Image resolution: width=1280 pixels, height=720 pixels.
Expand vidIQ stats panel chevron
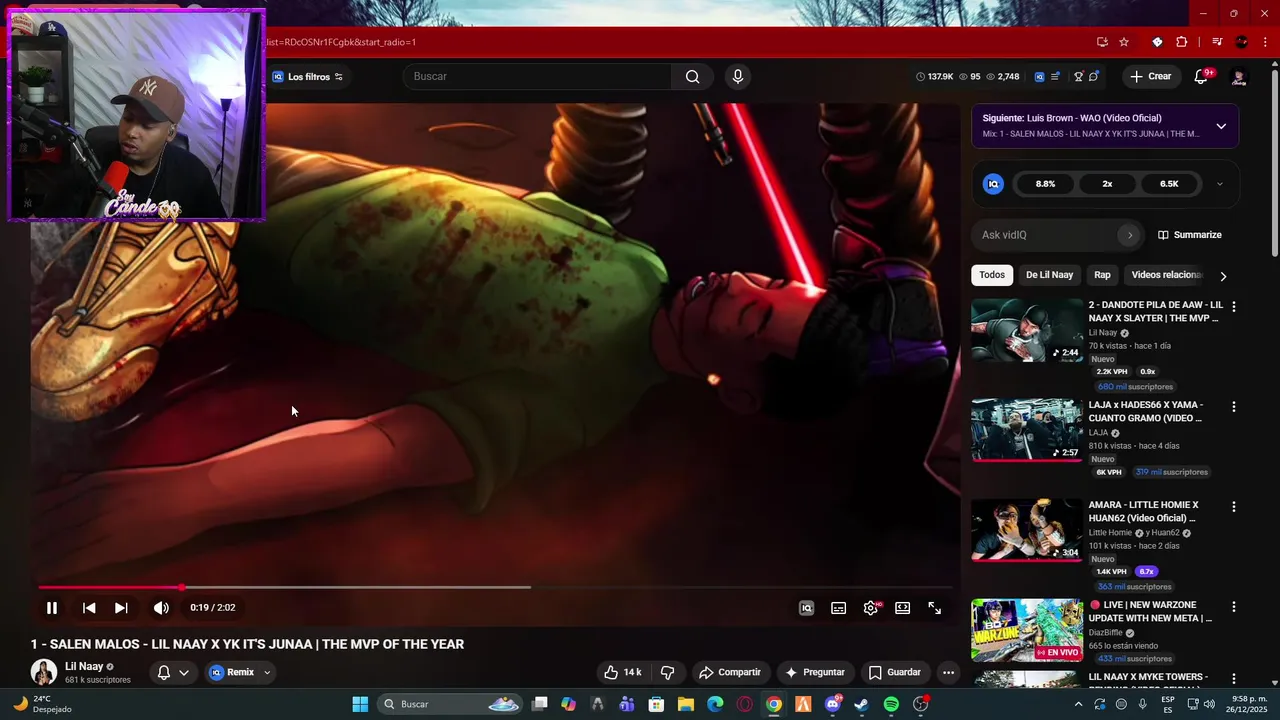tap(1219, 184)
